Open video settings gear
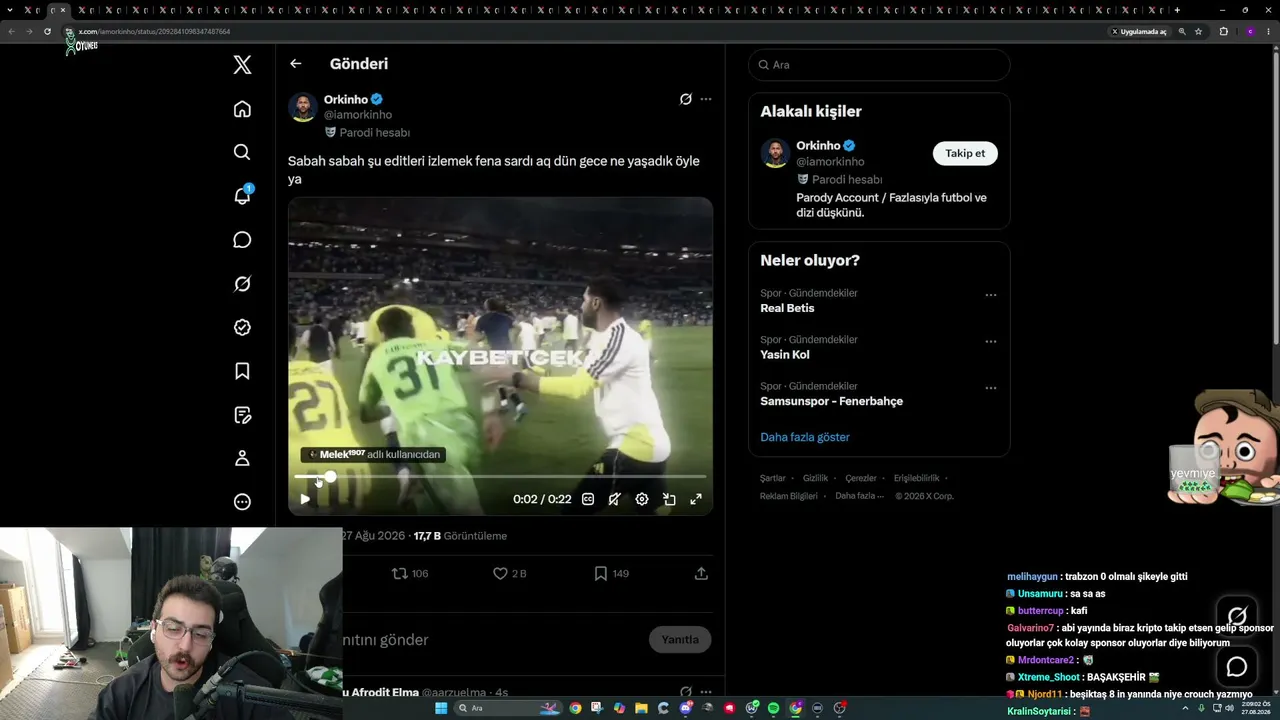Viewport: 1280px width, 720px height. [x=642, y=499]
